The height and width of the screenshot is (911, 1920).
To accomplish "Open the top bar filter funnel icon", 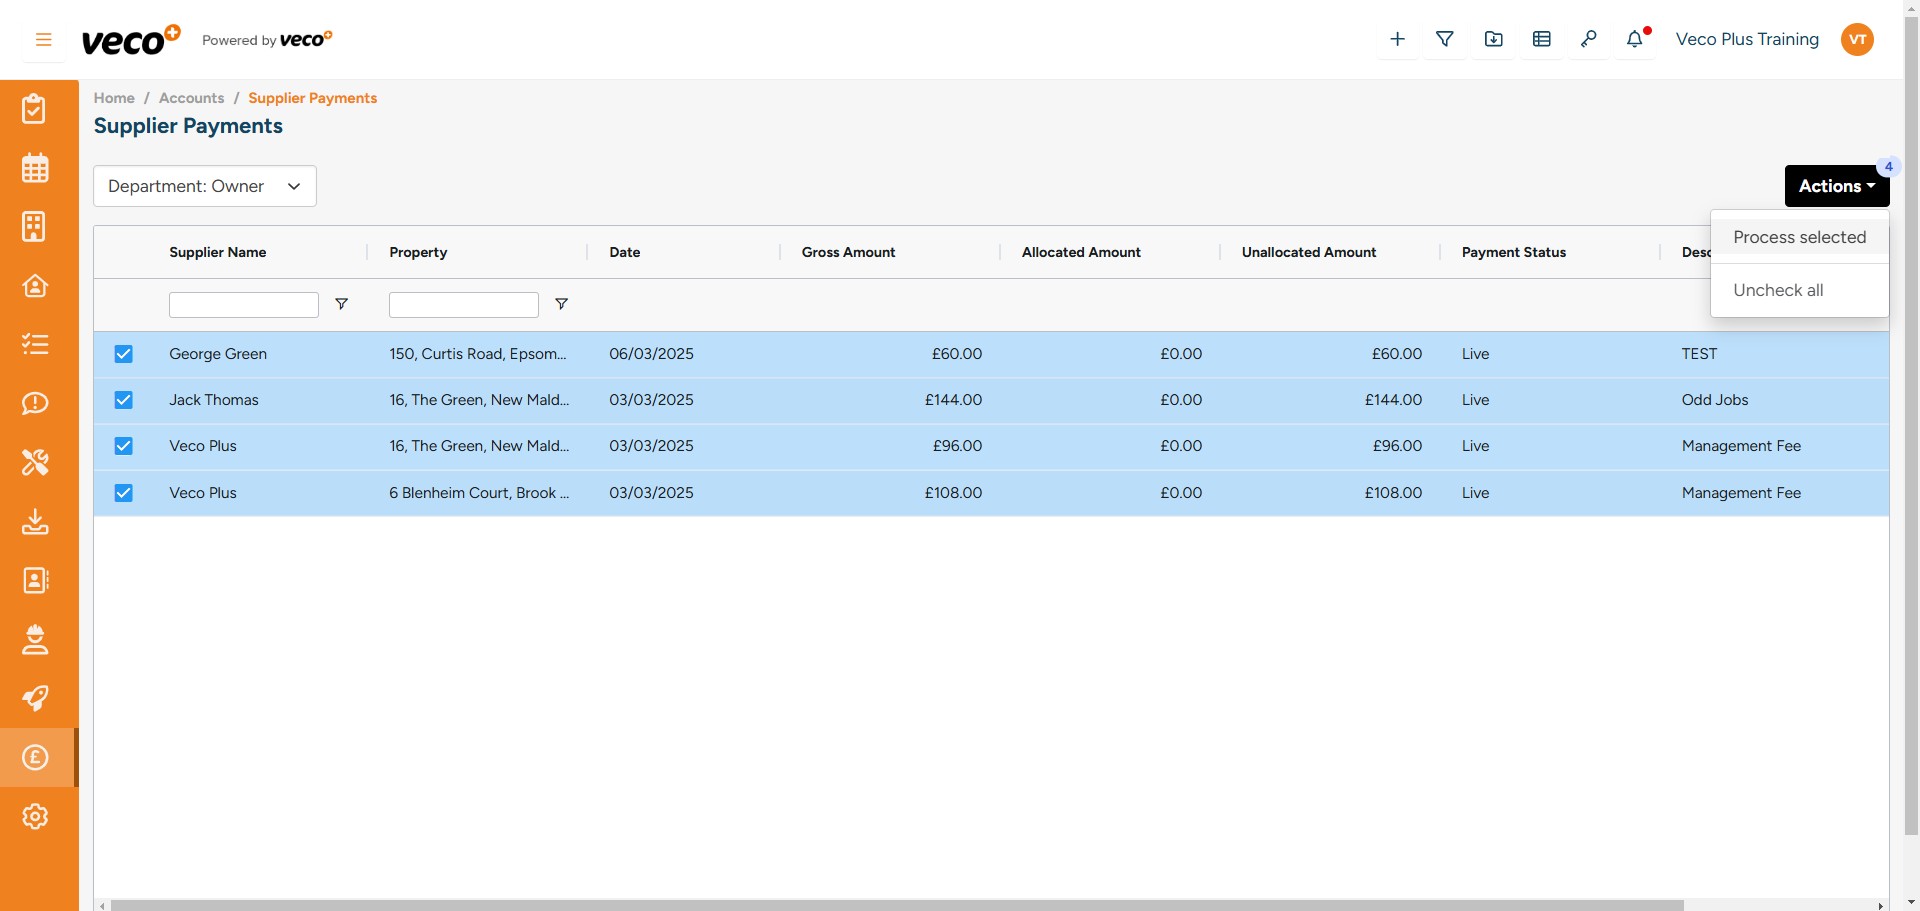I will 1445,39.
